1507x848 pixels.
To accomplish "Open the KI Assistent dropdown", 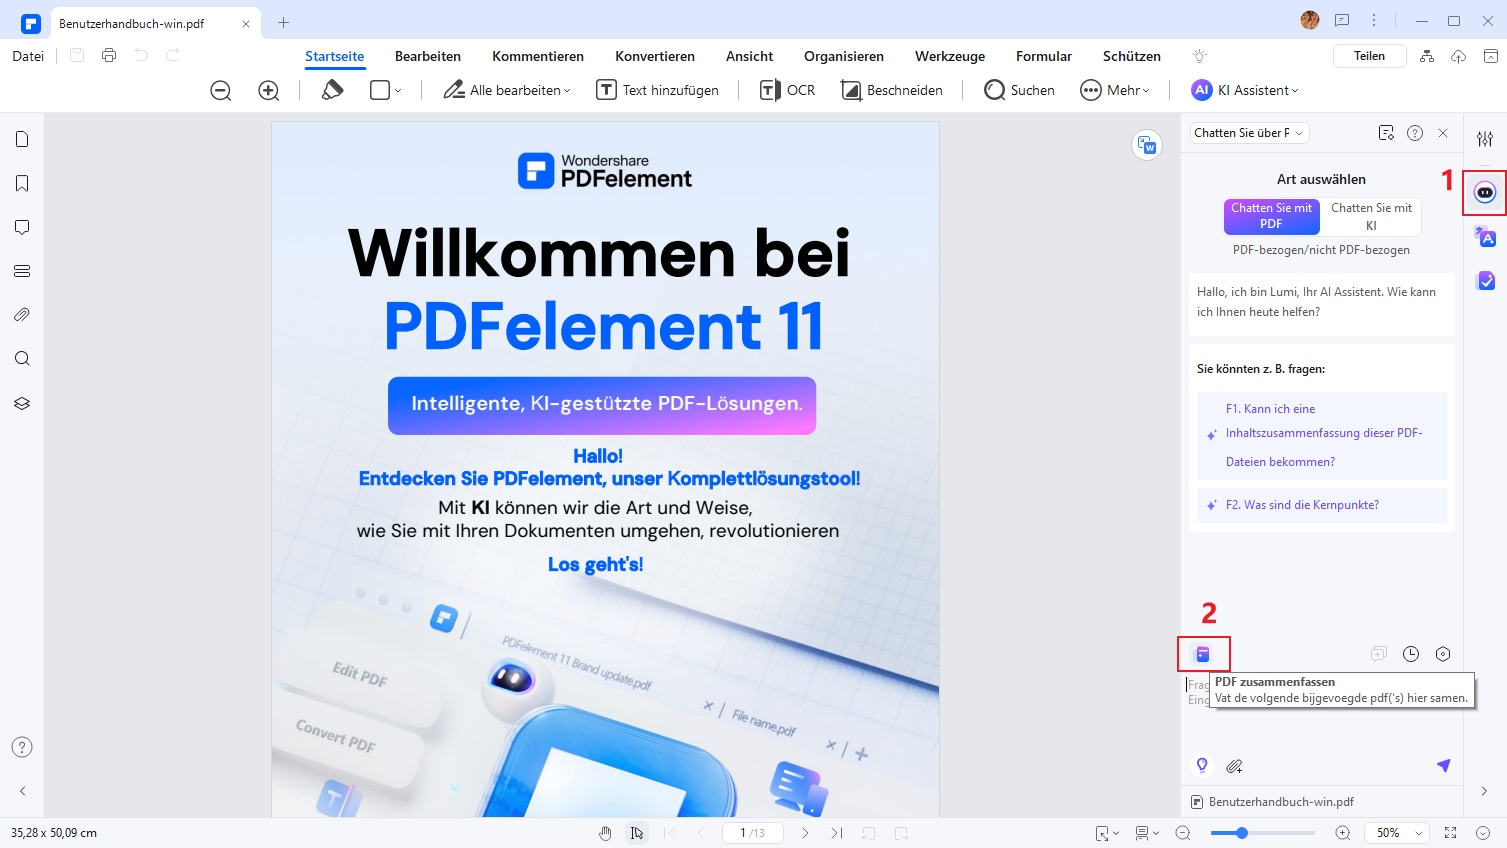I will coord(1245,90).
